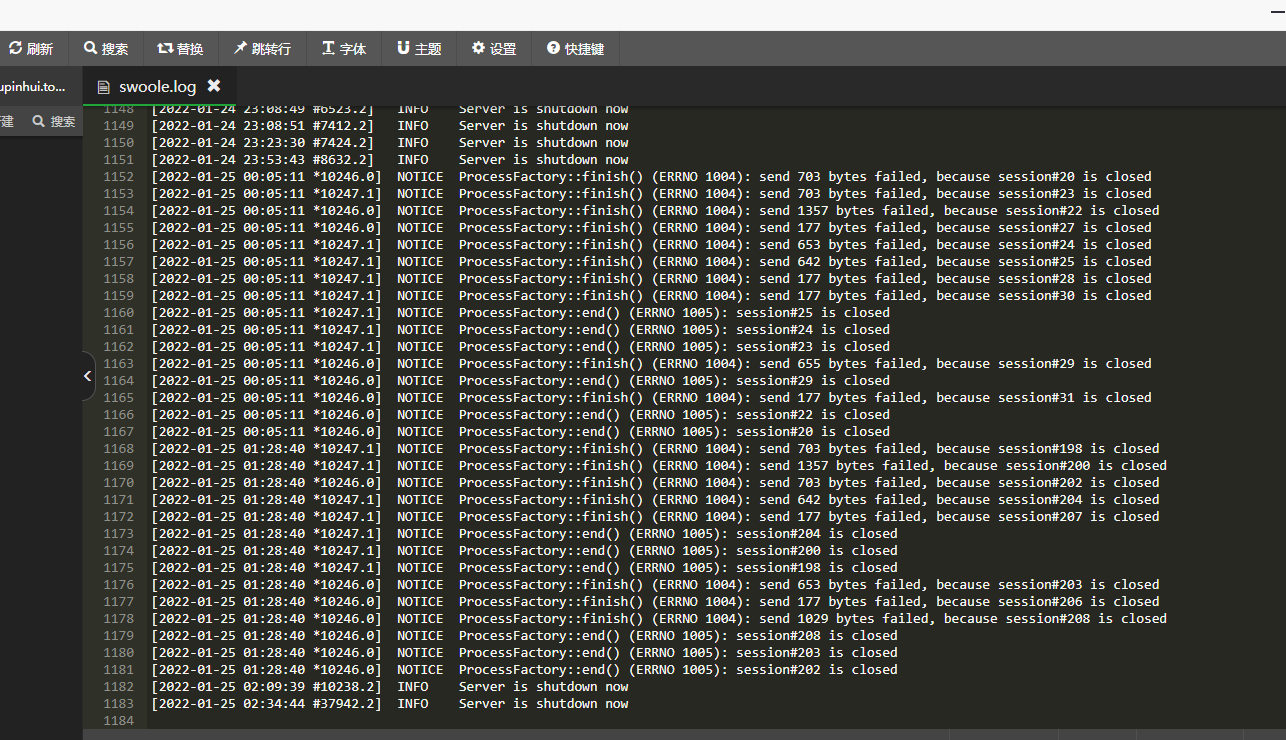Click the 刷新 refresh icon in toolbar
The image size is (1286, 740).
15,48
